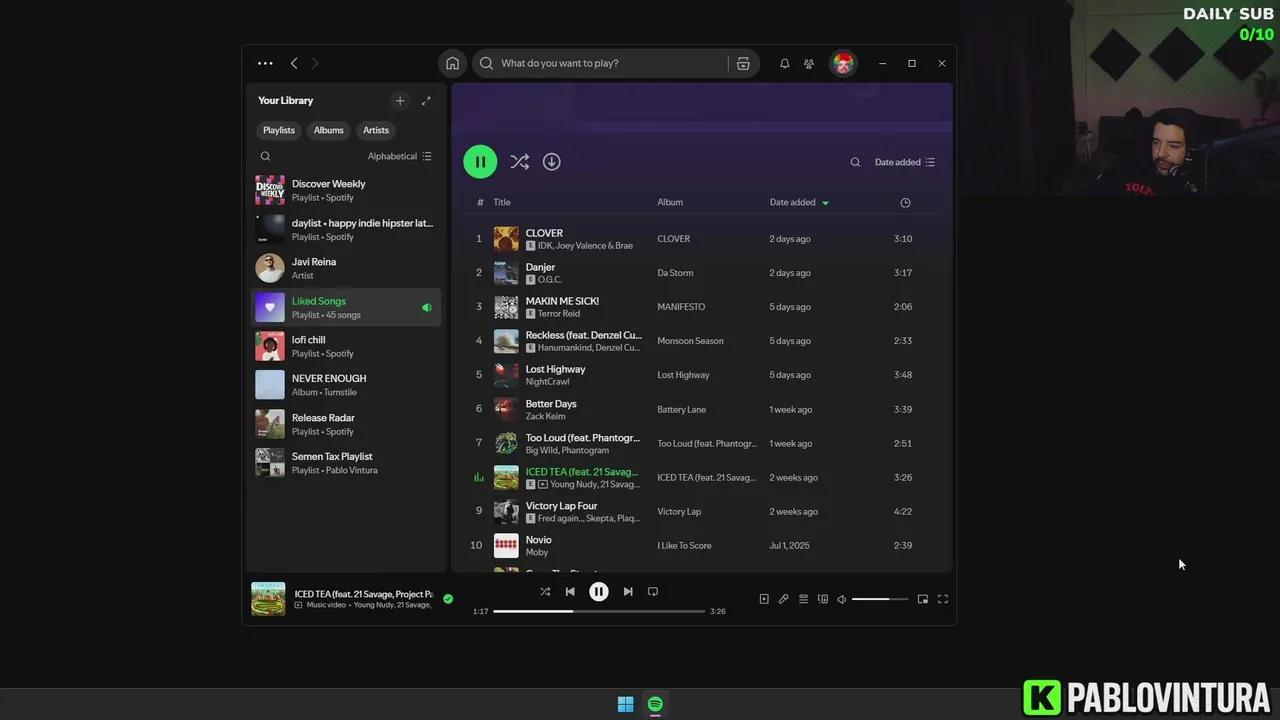Search within Your Library
This screenshot has height=720, width=1280.
pyautogui.click(x=265, y=156)
